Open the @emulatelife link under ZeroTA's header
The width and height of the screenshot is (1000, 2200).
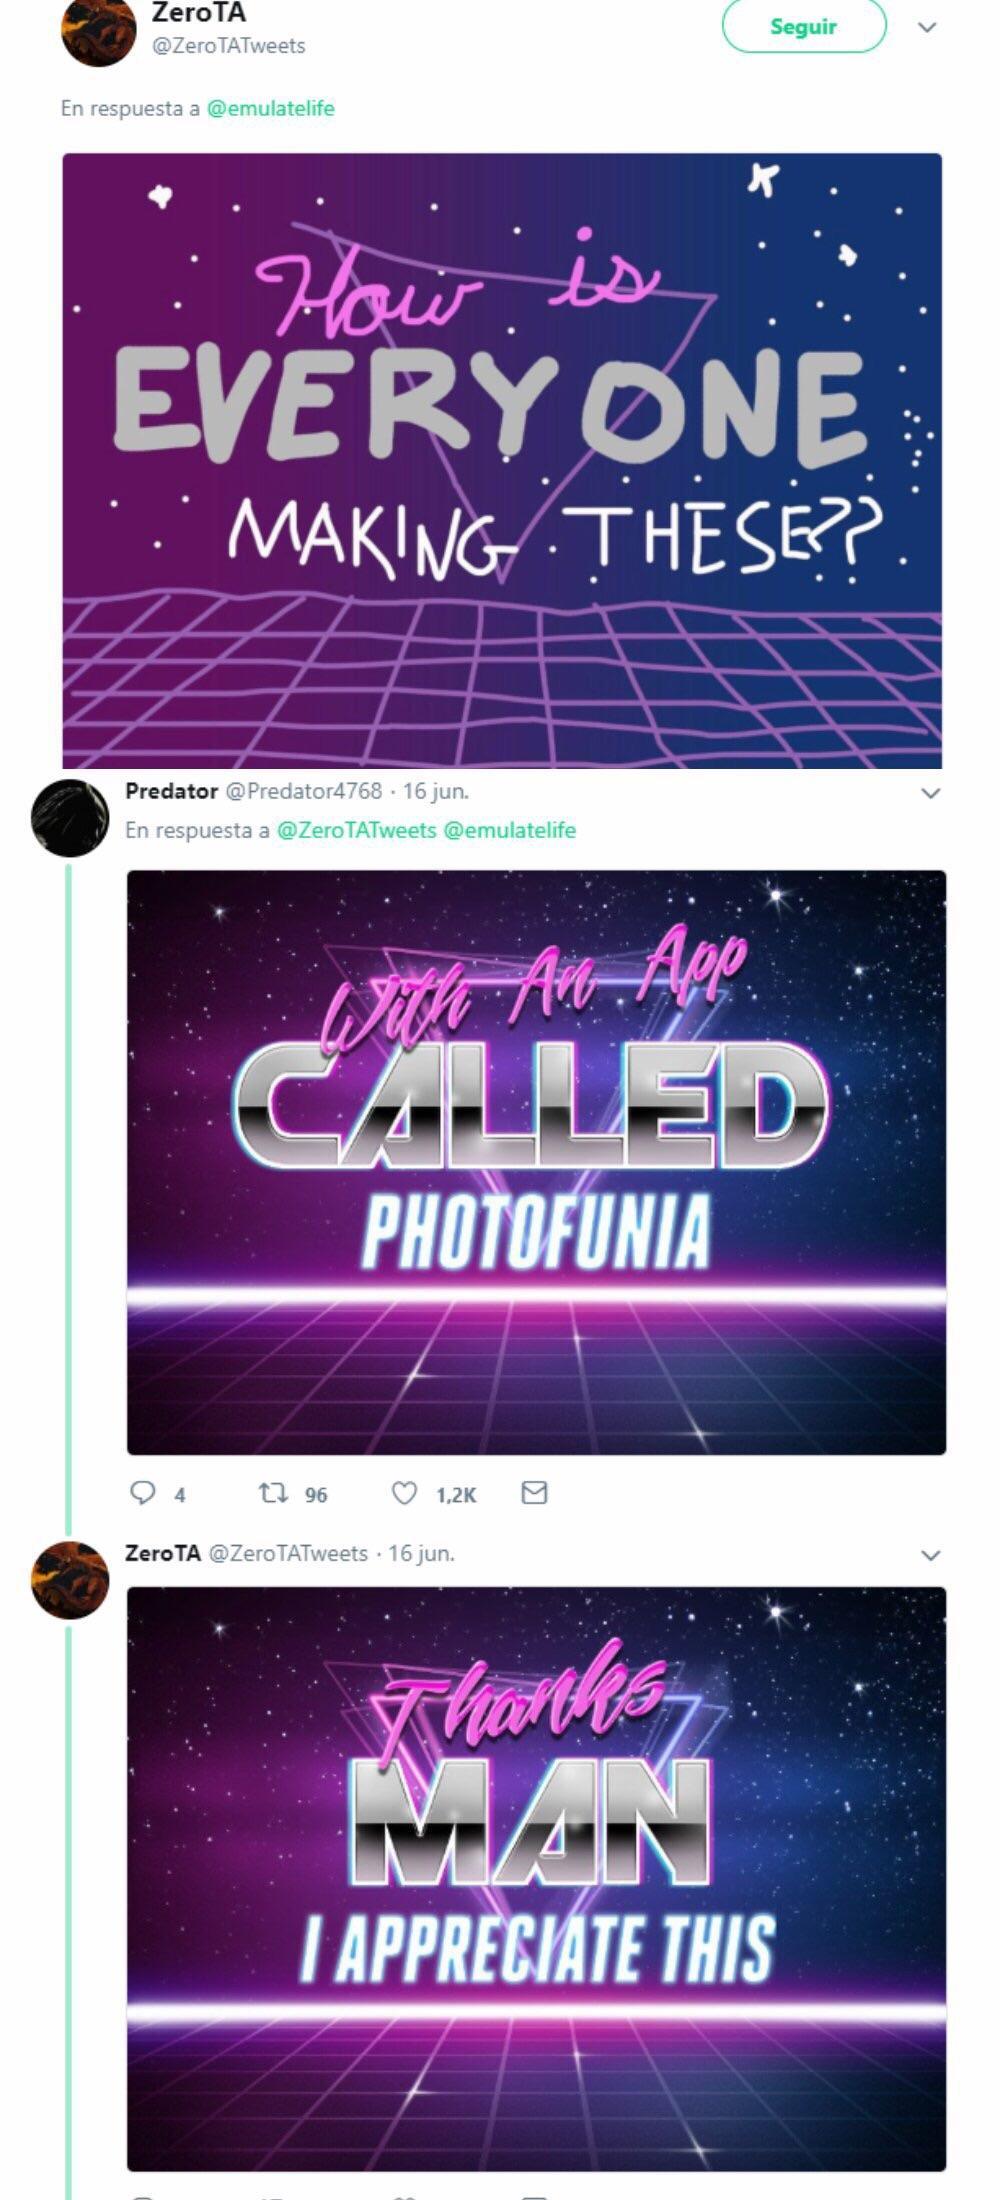[x=270, y=108]
